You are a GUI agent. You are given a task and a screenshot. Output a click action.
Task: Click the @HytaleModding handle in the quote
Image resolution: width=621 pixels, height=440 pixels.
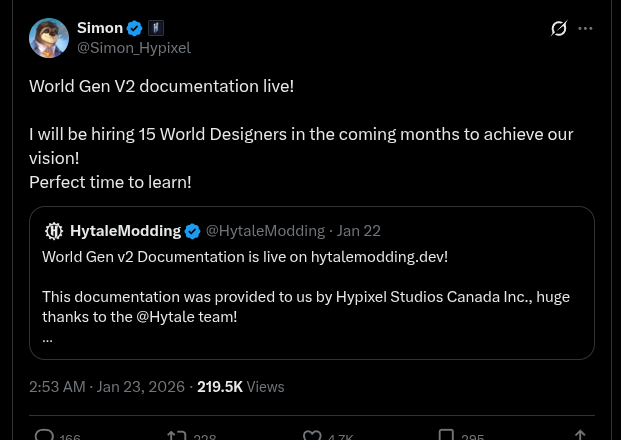[265, 231]
